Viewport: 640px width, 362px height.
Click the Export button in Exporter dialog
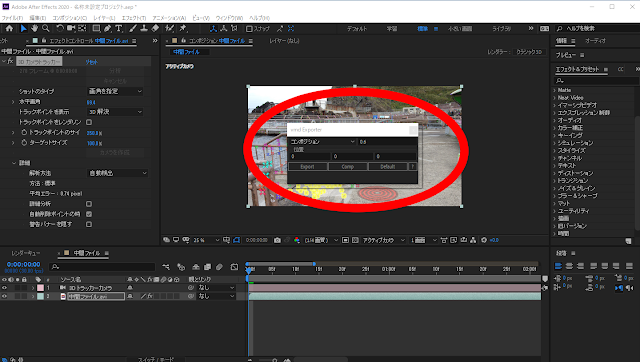point(307,167)
